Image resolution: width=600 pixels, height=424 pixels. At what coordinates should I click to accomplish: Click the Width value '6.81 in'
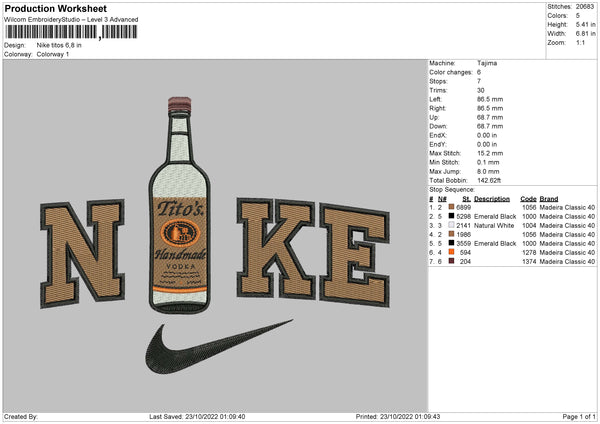coord(585,34)
